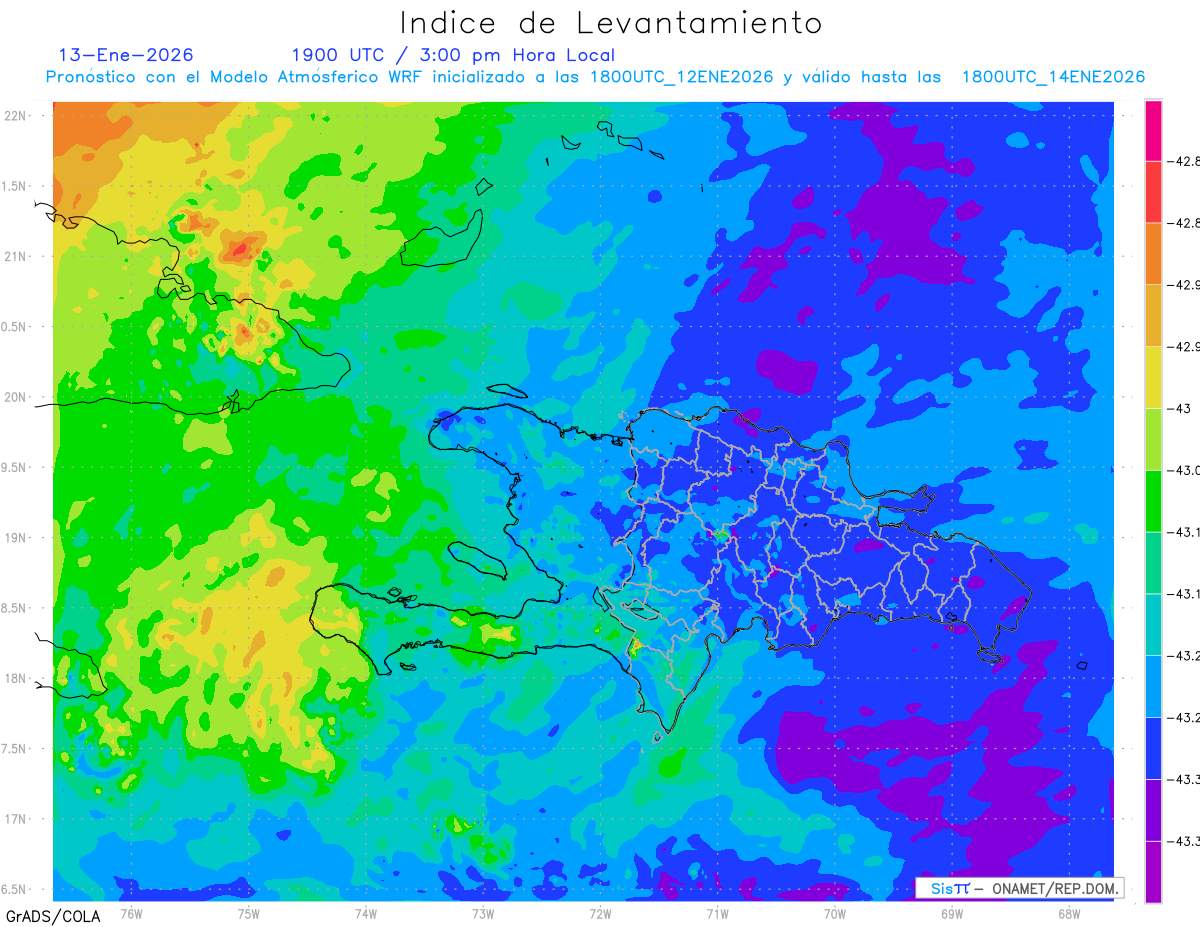Pick the yellow-green legend swatch

(x=1153, y=439)
